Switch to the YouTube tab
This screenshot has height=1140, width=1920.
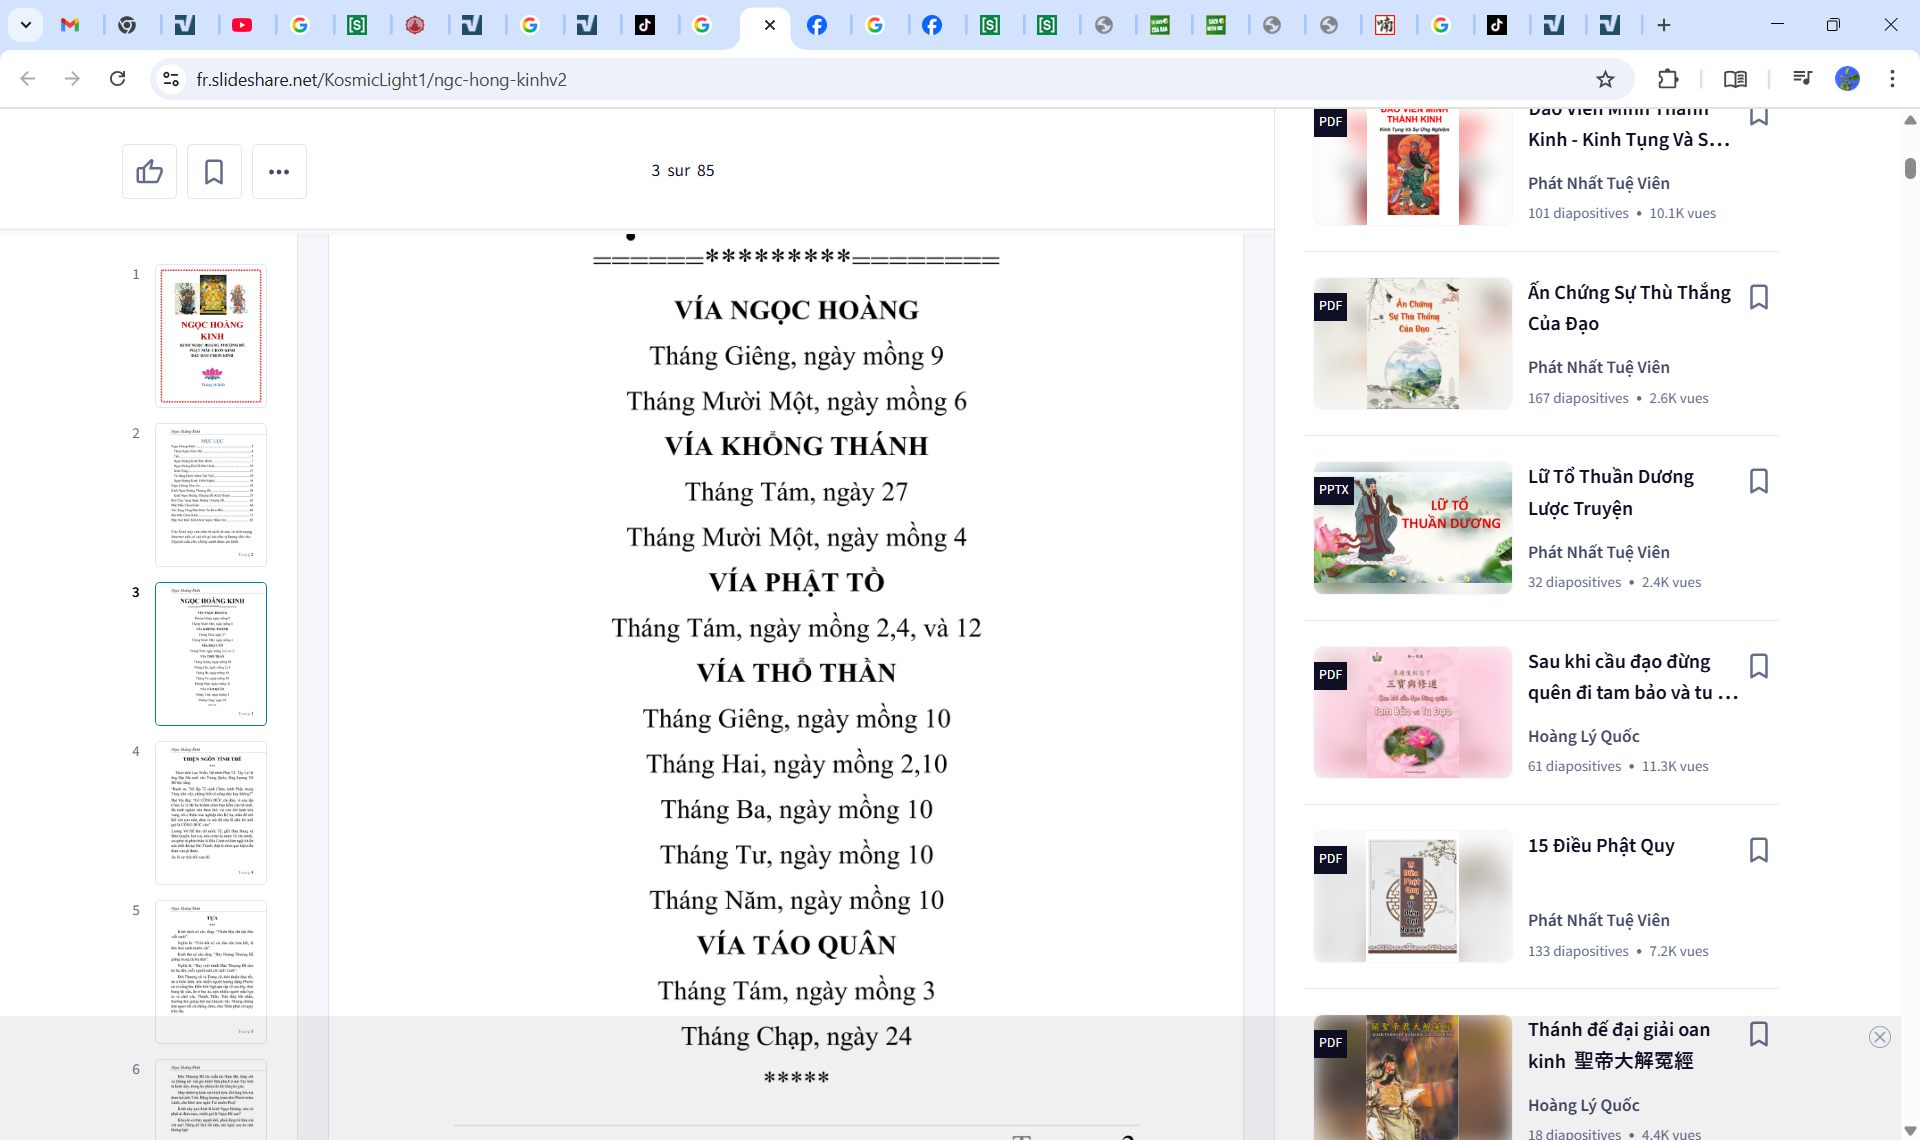[242, 25]
